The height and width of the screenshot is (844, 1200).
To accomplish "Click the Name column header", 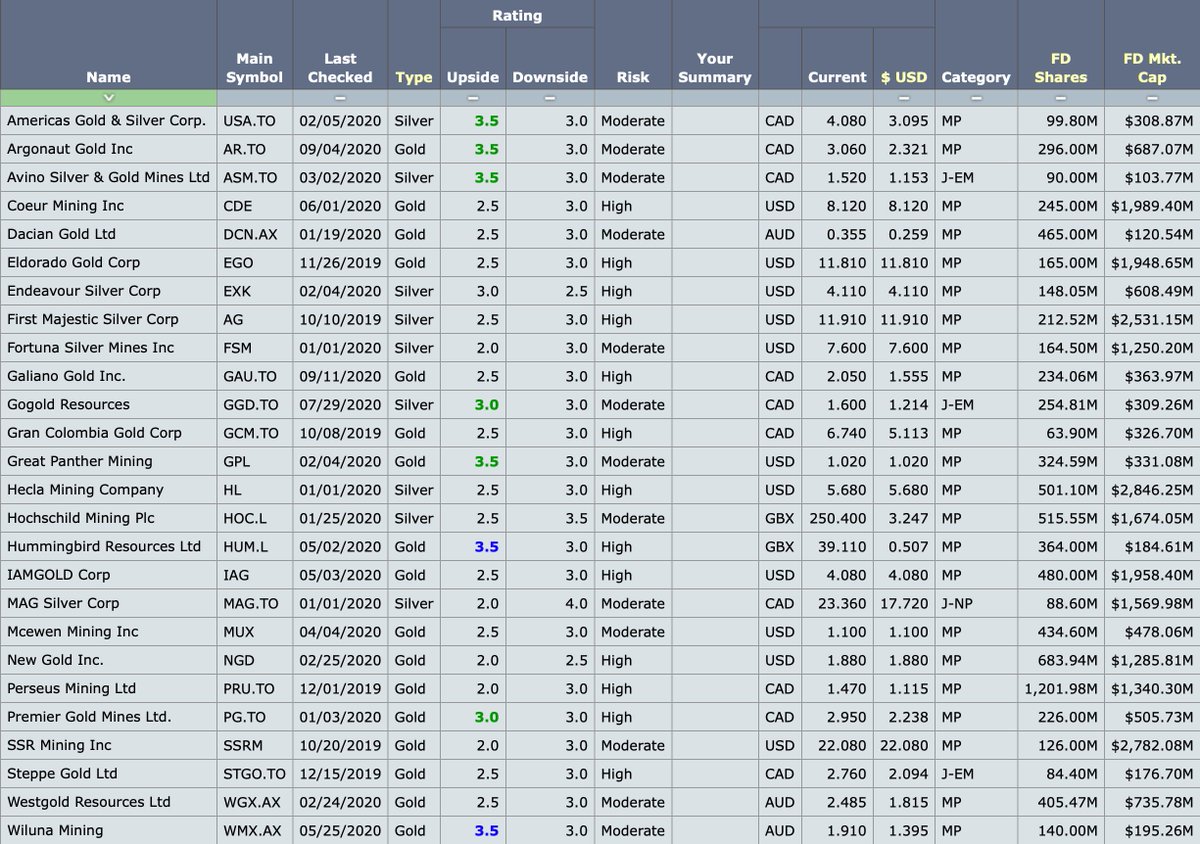I will (x=108, y=77).
